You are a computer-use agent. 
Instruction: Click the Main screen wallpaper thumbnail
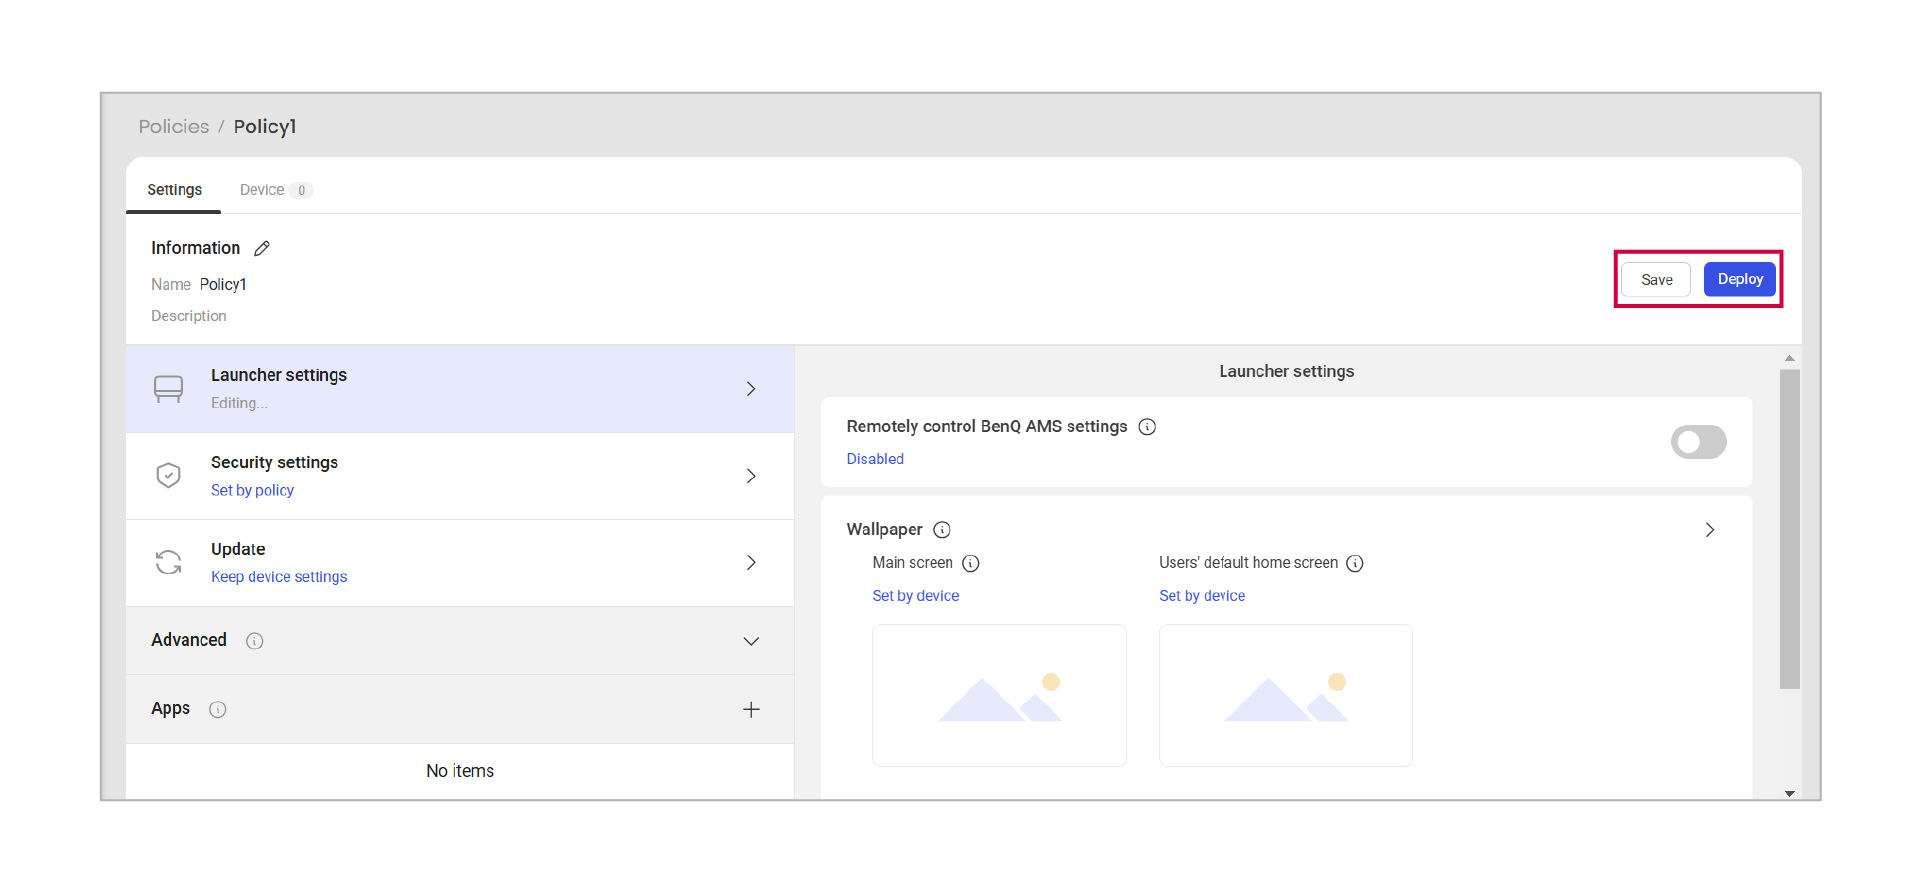(x=999, y=696)
